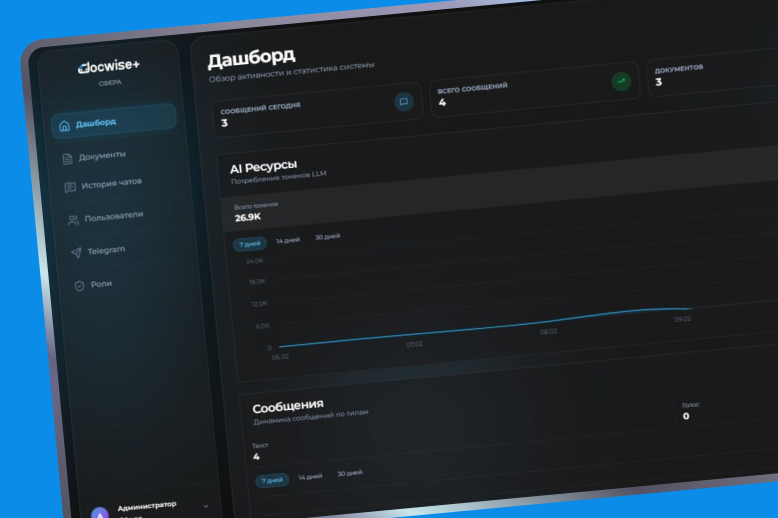
Task: Click the home icon beside Дашборд
Action: 65,126
